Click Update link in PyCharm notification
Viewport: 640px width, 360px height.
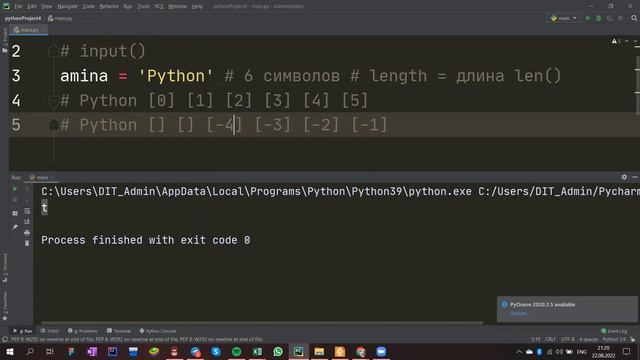(x=519, y=313)
